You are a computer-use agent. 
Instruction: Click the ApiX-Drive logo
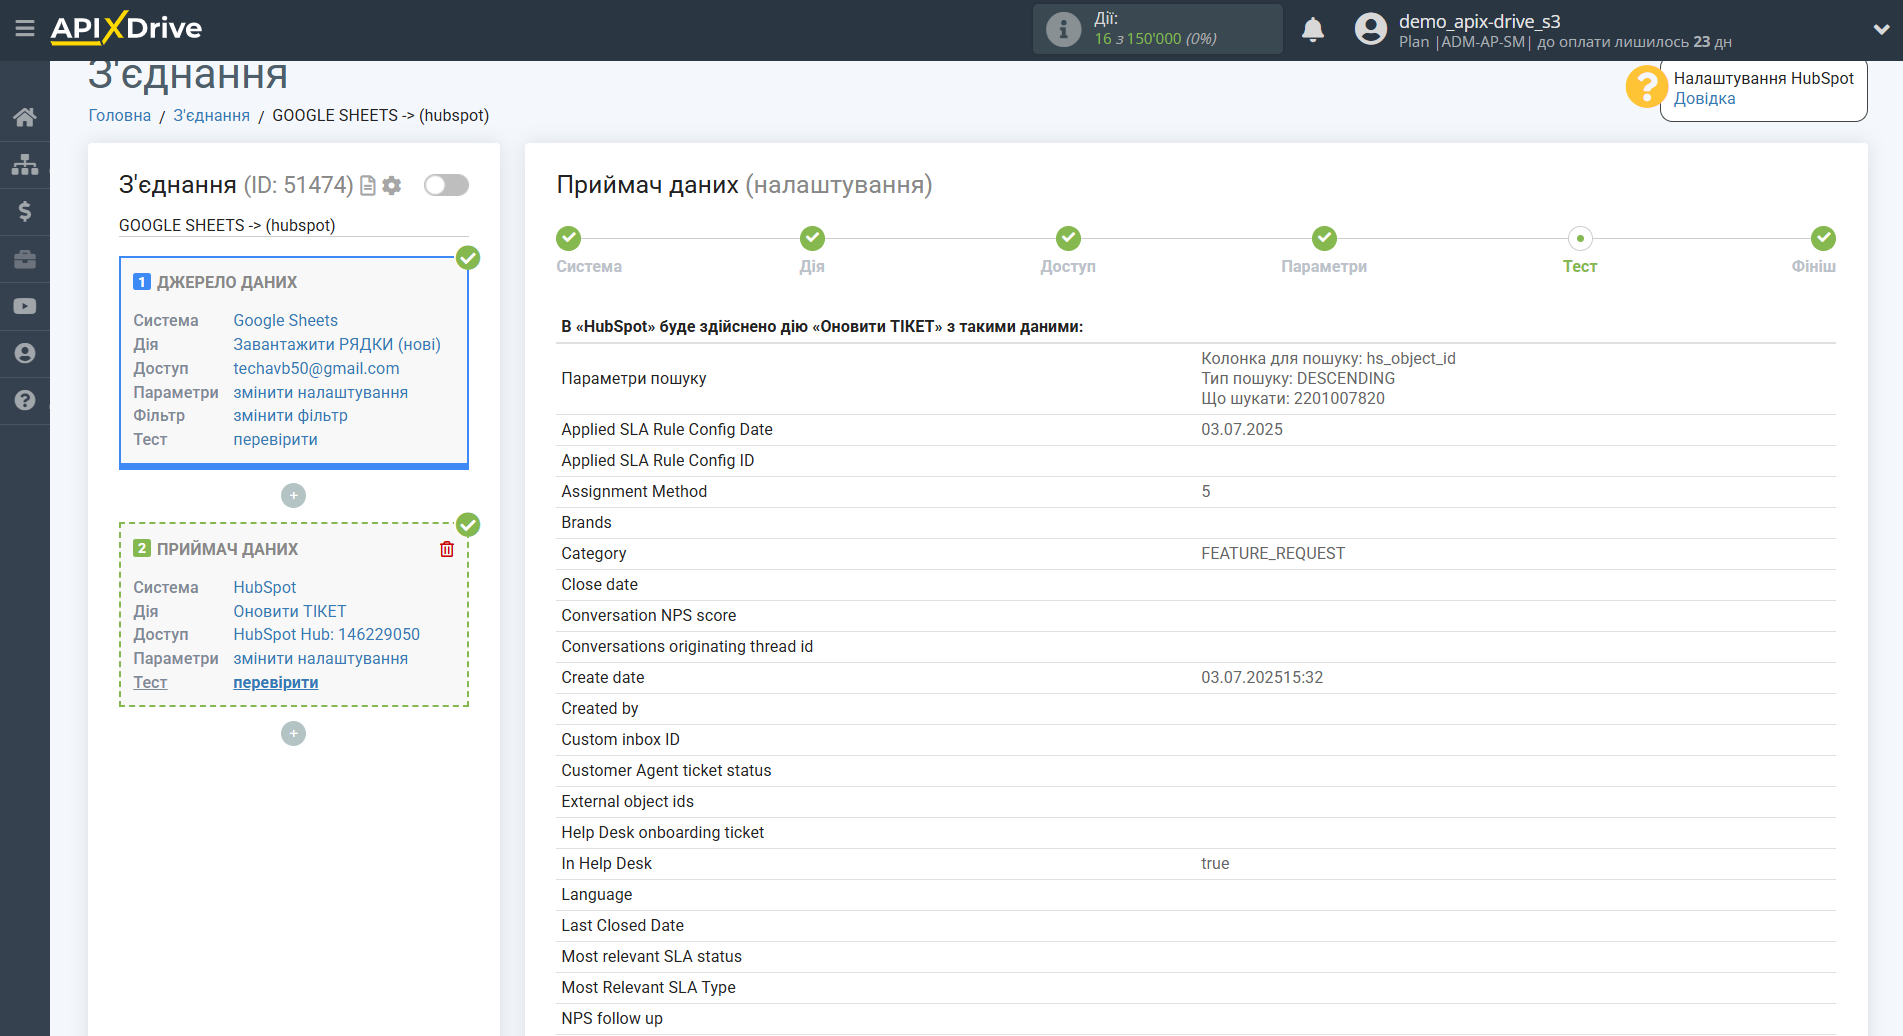(126, 28)
